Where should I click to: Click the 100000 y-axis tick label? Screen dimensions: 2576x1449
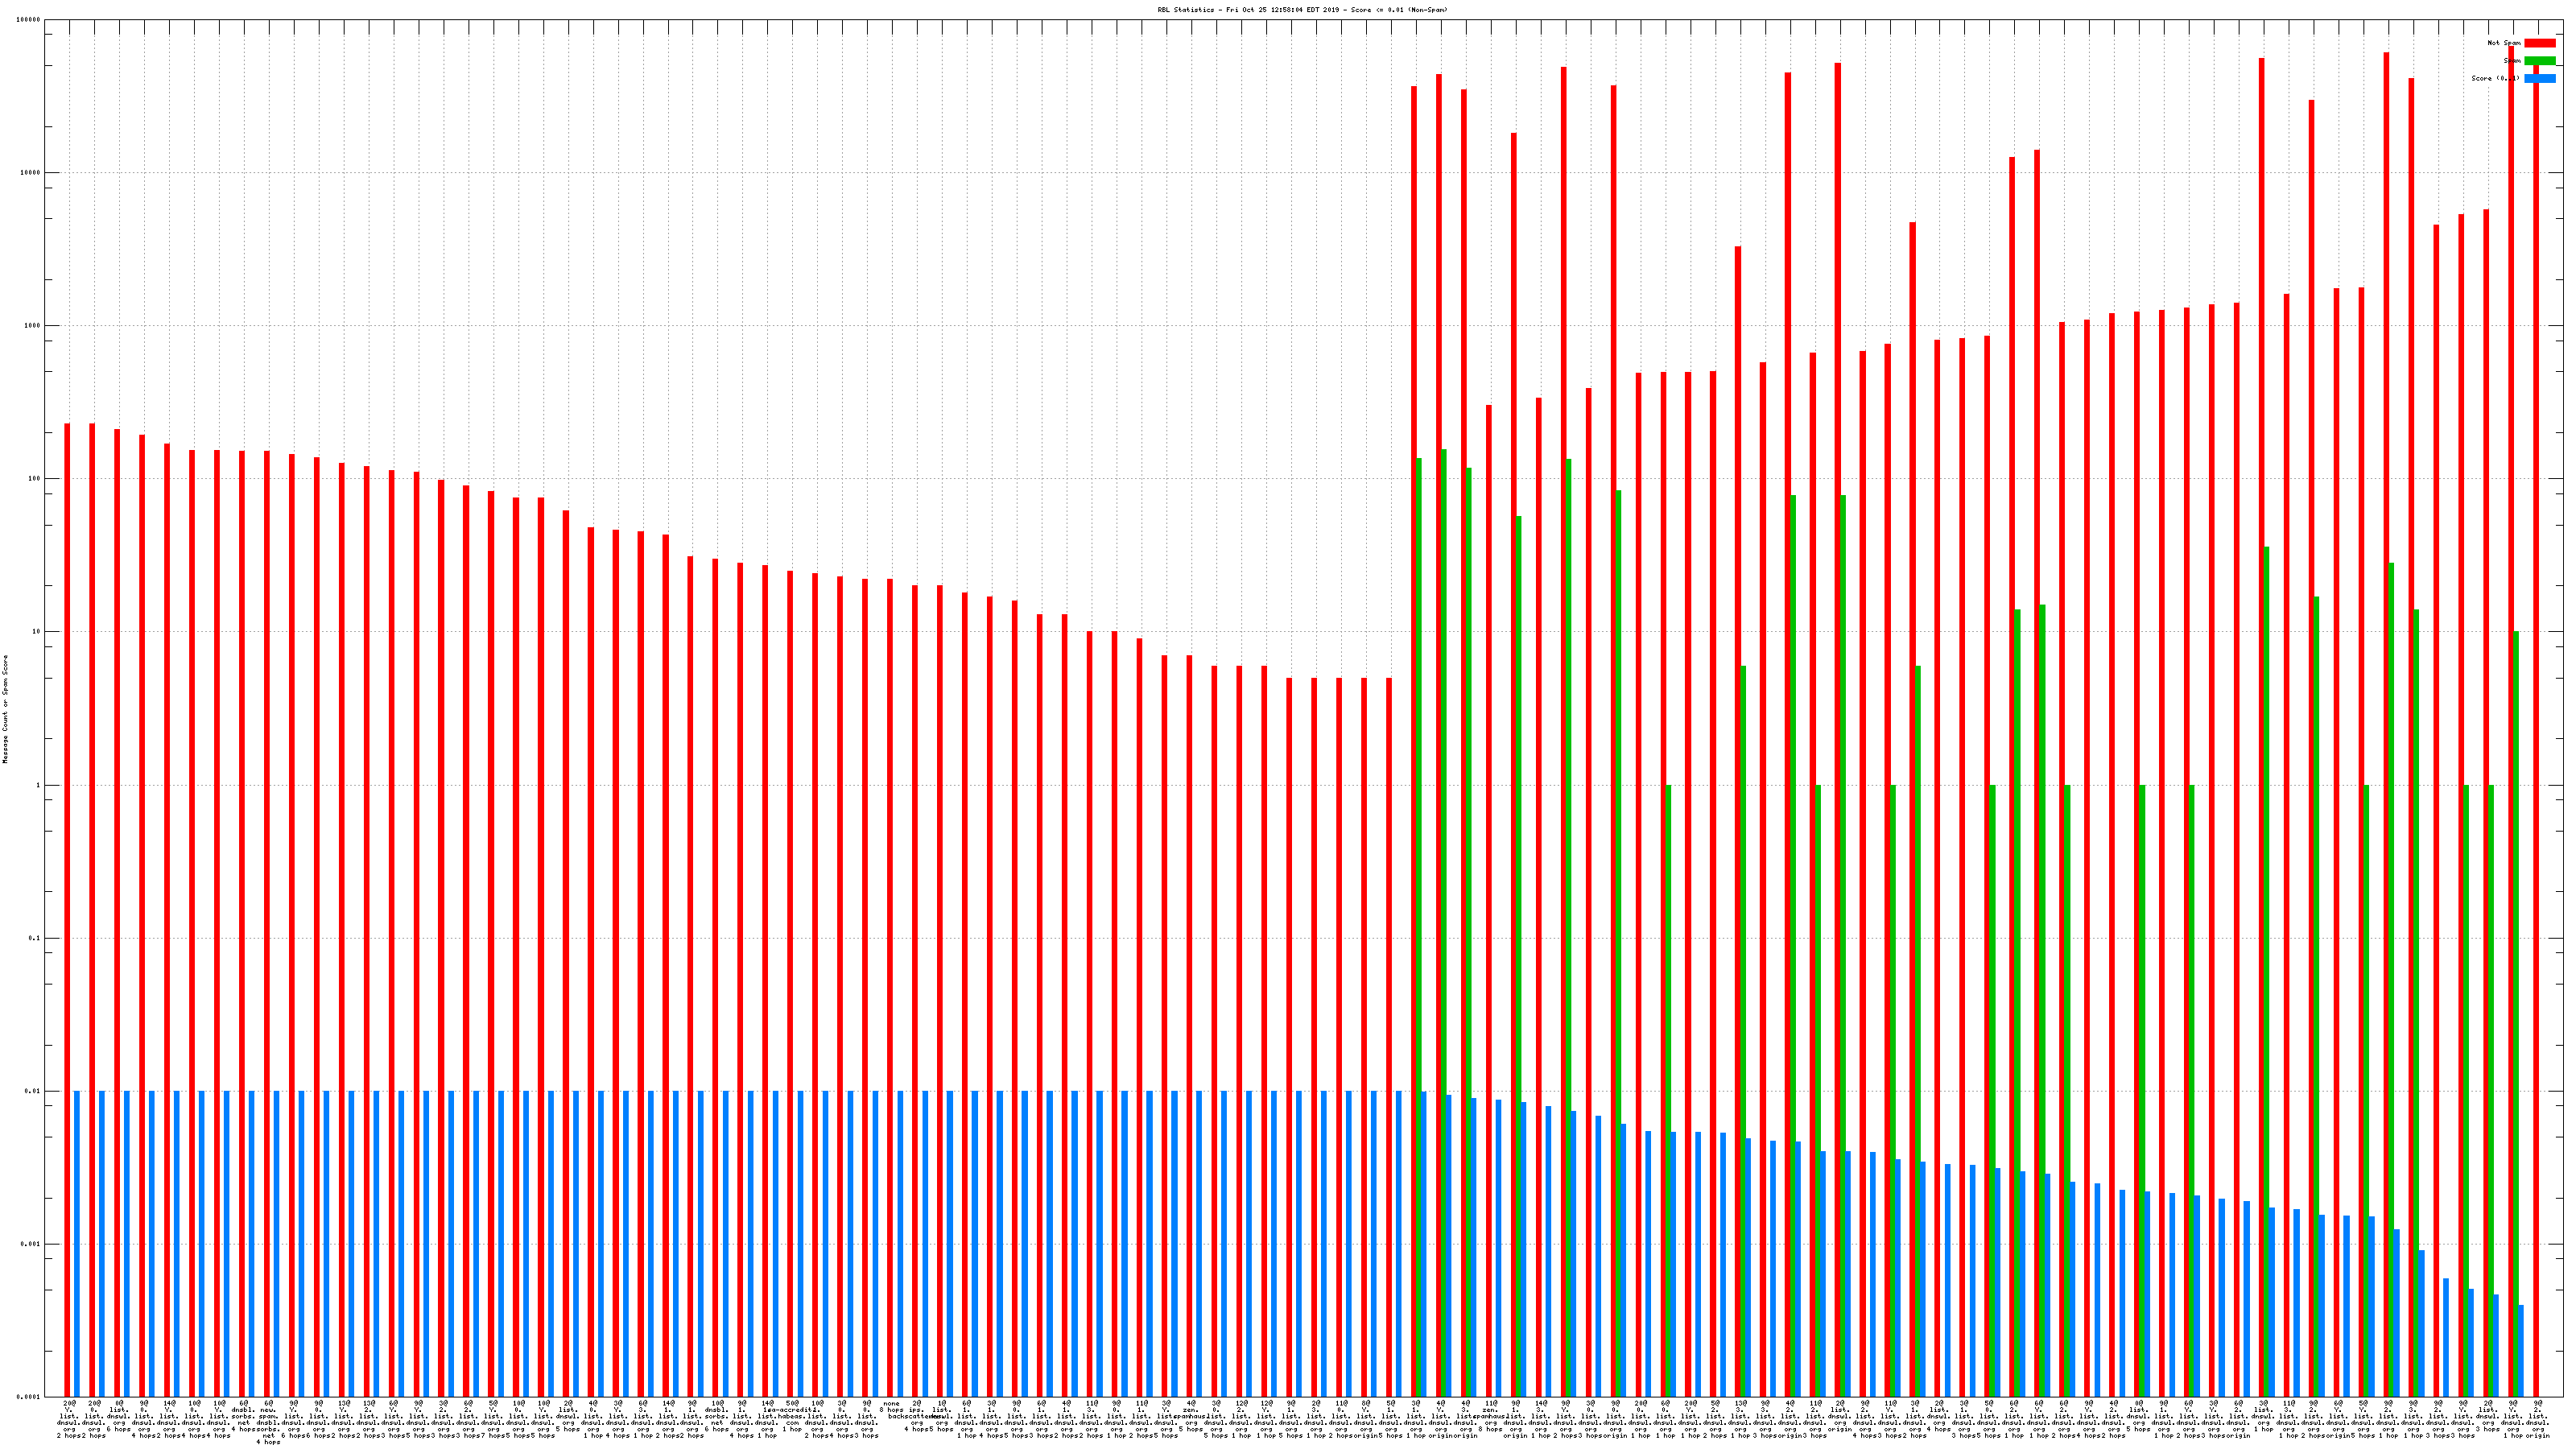[29, 19]
